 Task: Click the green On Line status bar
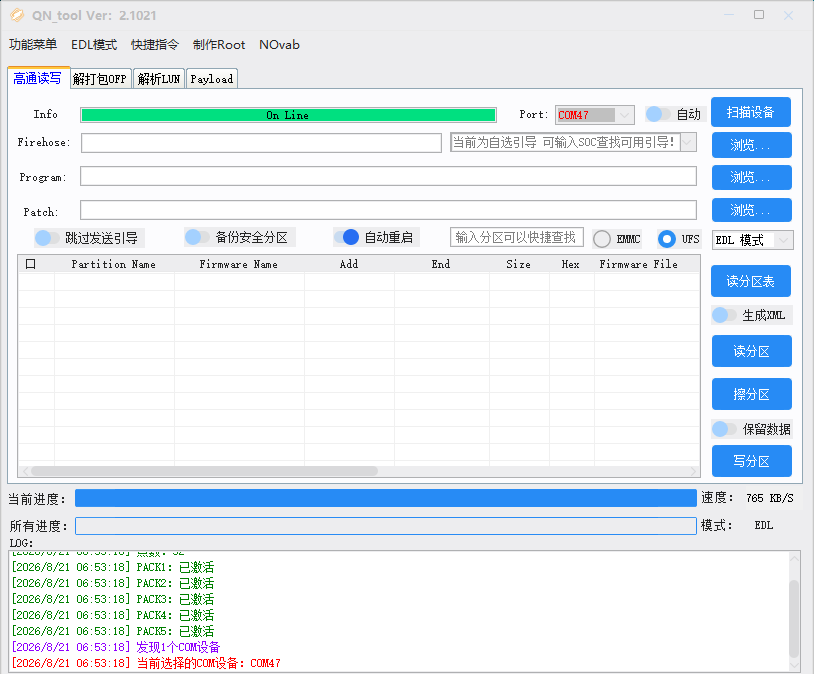coord(288,115)
